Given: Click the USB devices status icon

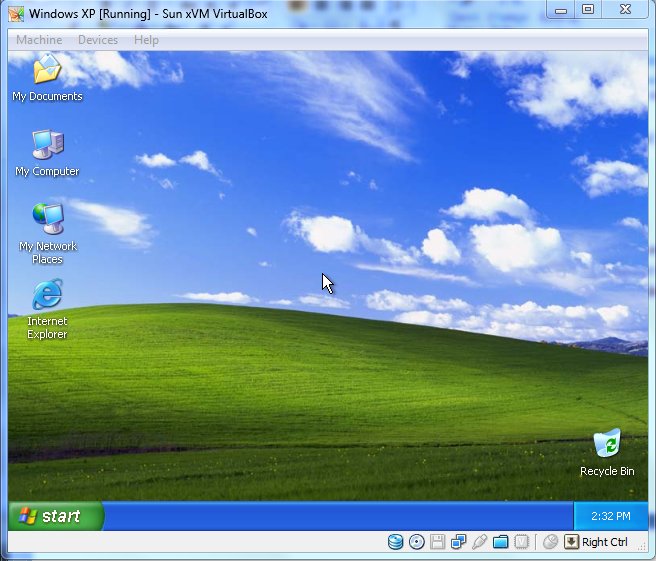Looking at the screenshot, I should [479, 542].
